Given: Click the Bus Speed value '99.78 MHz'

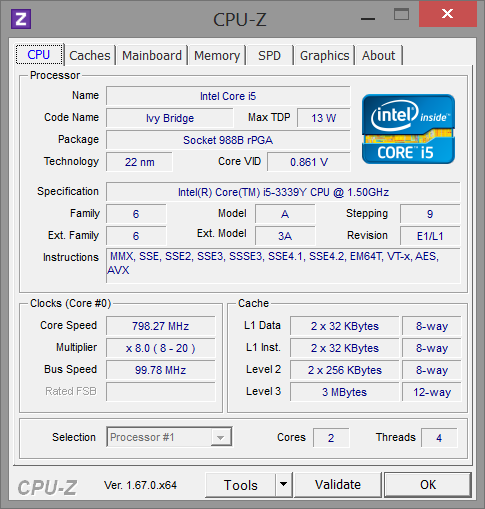Looking at the screenshot, I should tap(161, 370).
